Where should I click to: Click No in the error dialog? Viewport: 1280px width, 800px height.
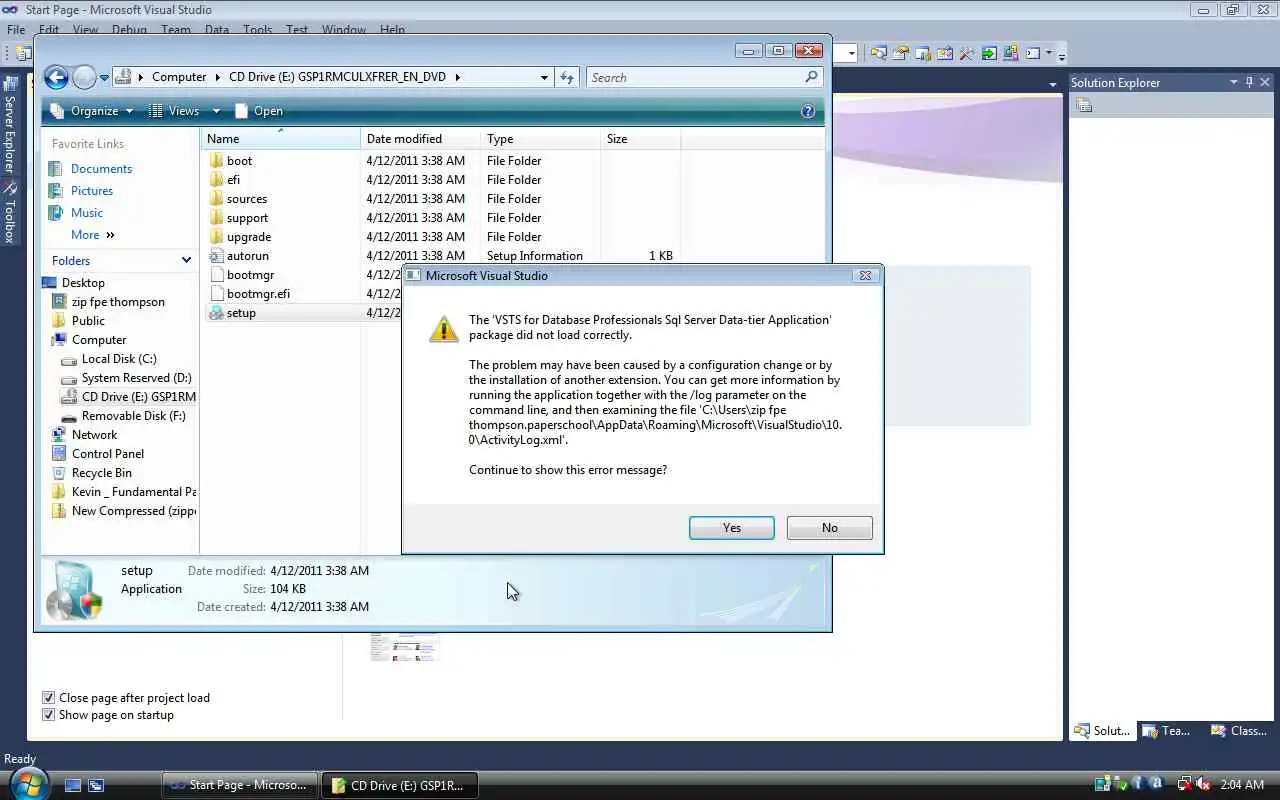point(830,528)
